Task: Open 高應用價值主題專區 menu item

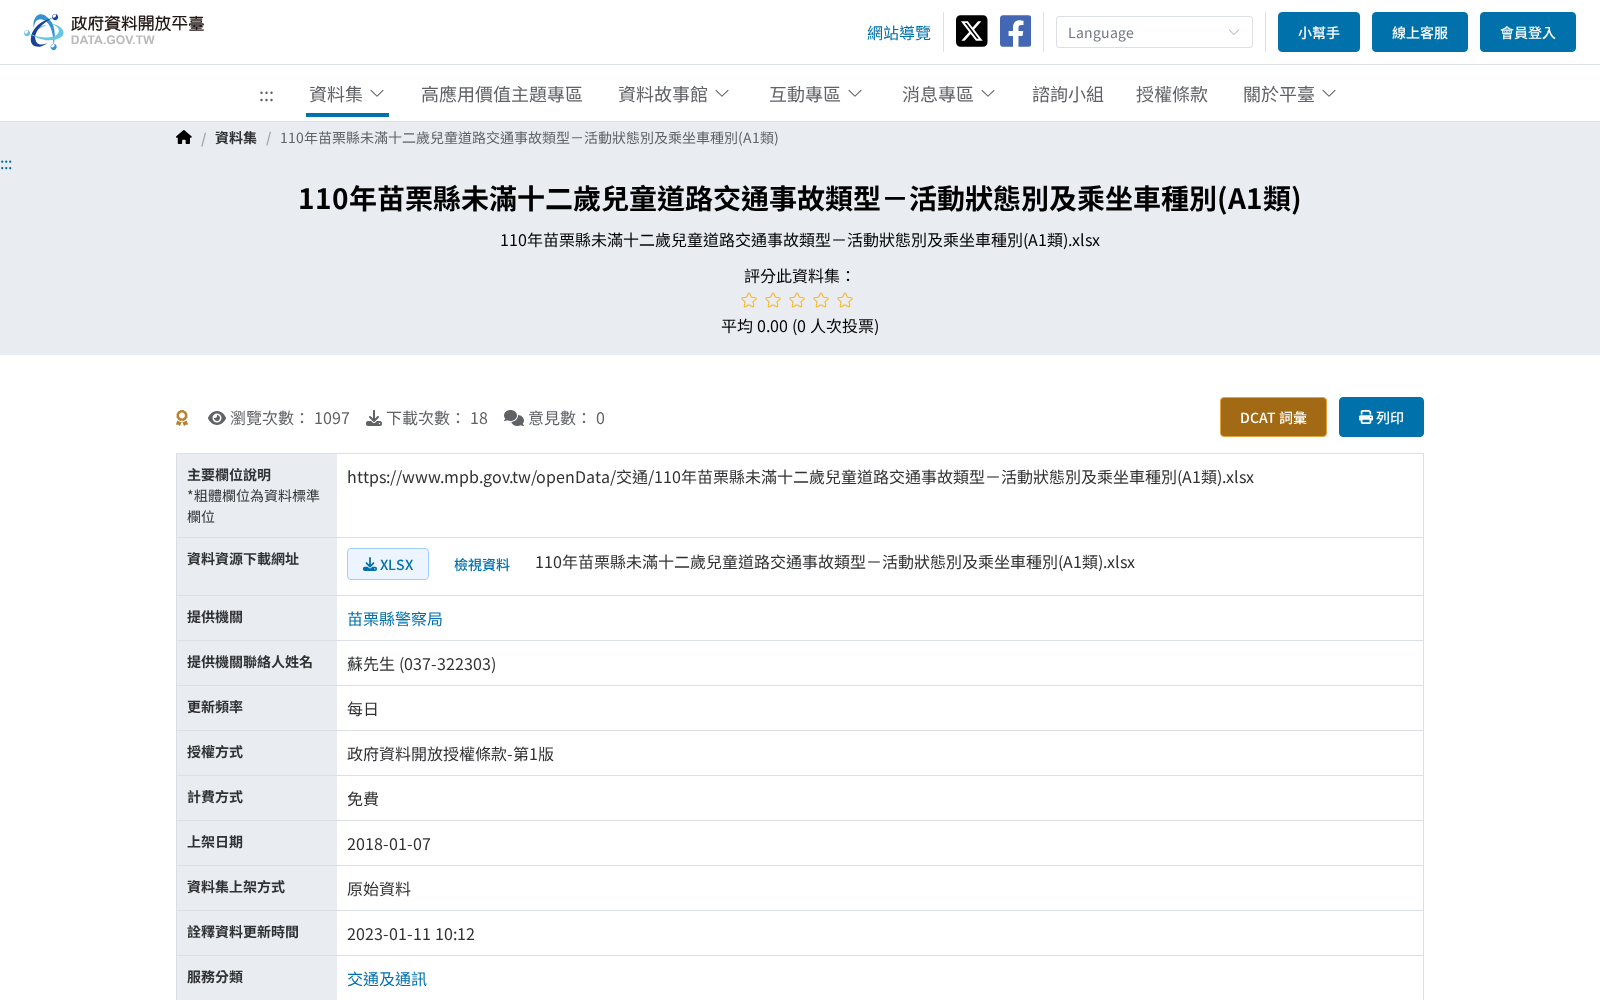Action: point(501,94)
